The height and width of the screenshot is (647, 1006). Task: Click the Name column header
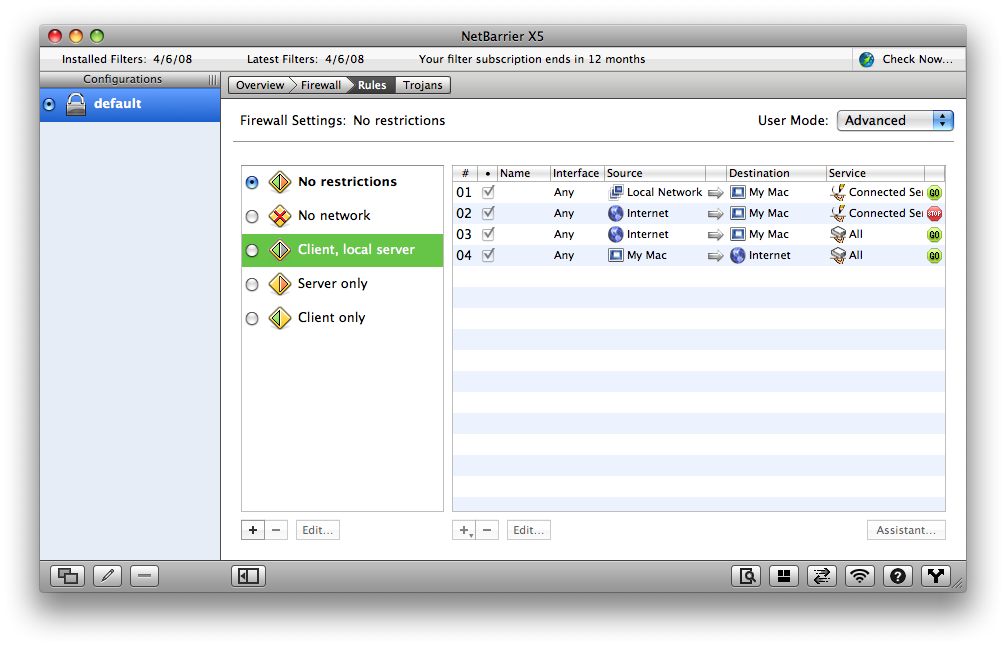524,173
